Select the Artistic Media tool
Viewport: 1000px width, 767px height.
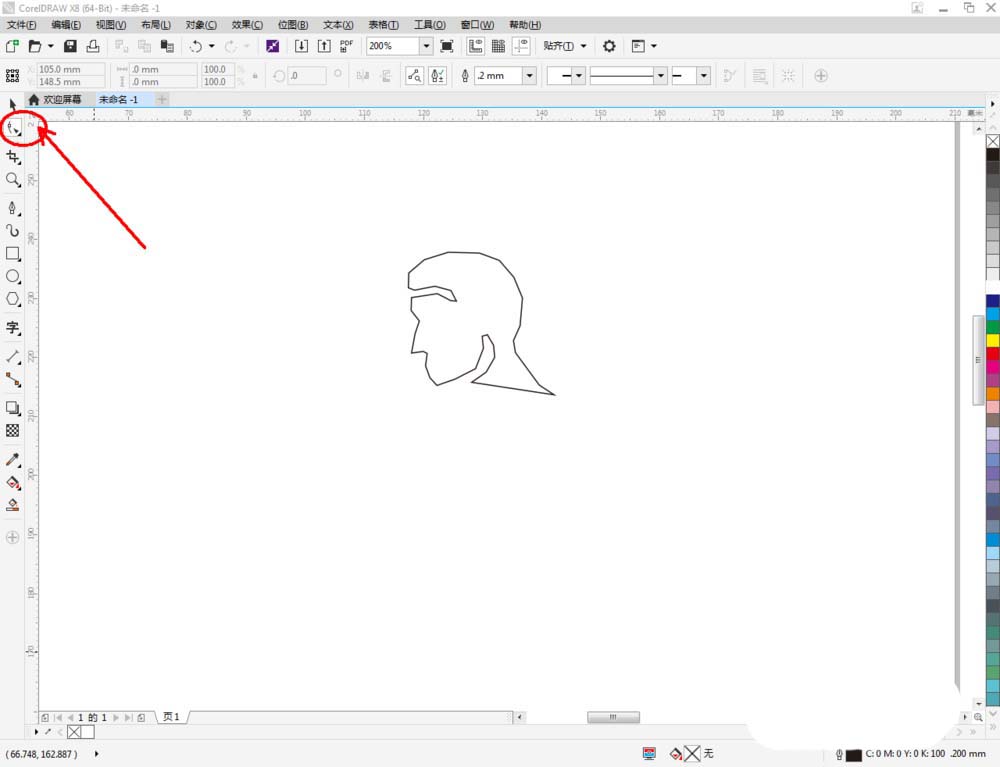[x=13, y=230]
